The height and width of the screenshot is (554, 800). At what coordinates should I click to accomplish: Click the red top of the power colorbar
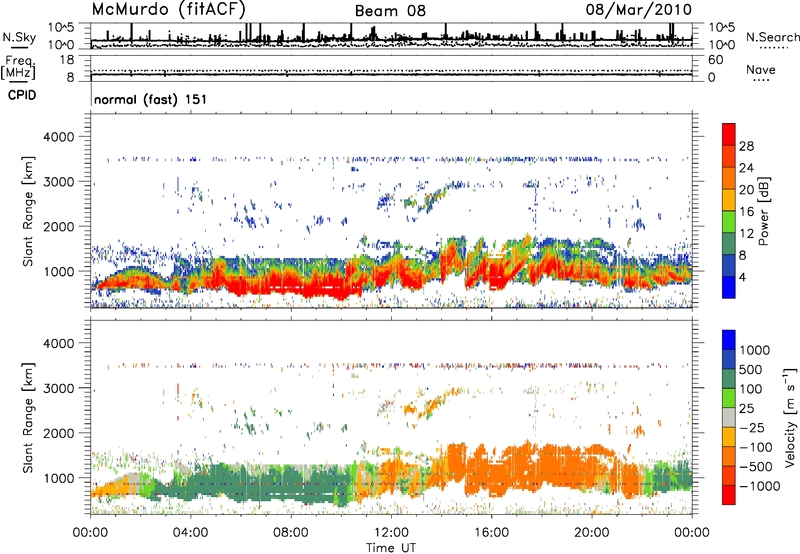[x=729, y=134]
